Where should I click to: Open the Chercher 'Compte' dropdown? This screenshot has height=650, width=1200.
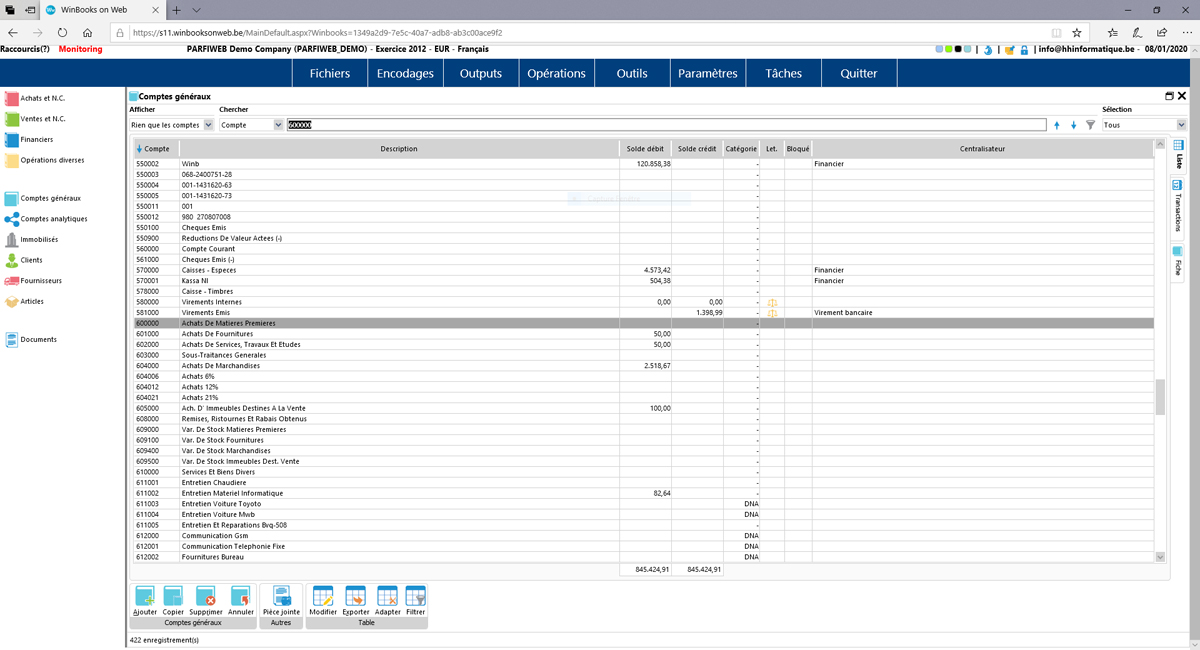coord(278,125)
